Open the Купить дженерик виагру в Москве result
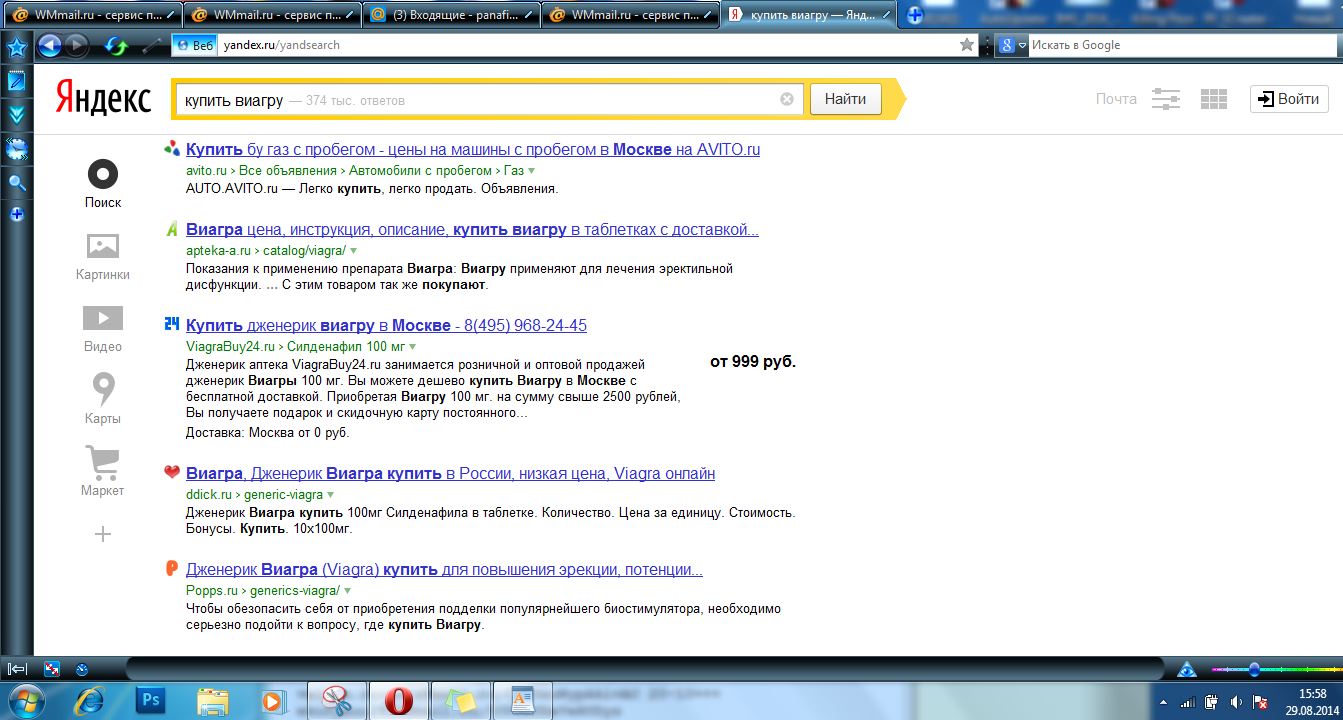 [x=386, y=326]
